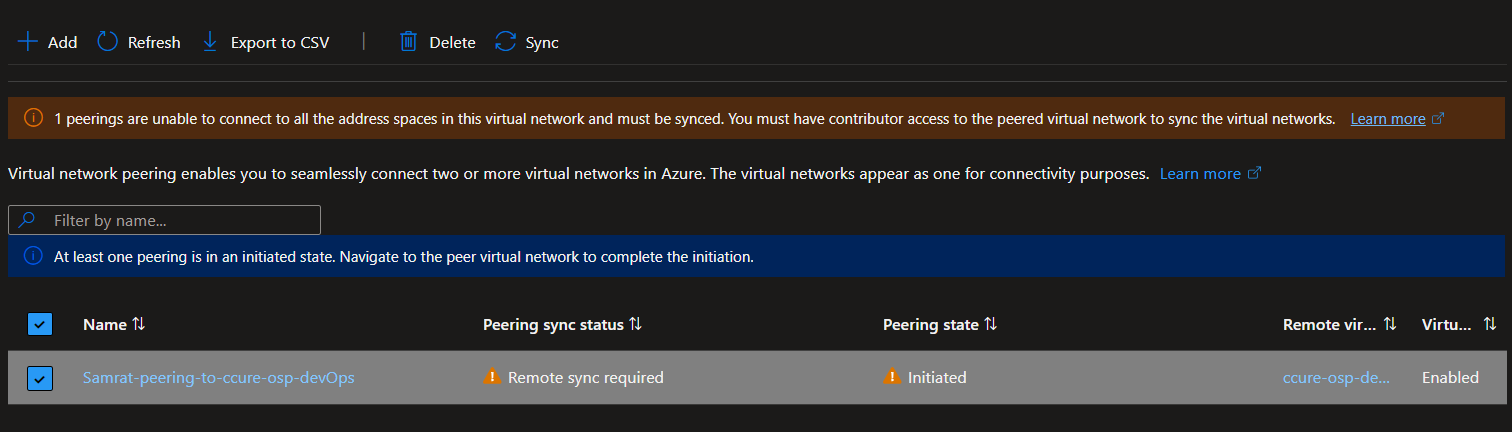
Task: Open the ccure-osp-de... remote network link
Action: pyautogui.click(x=1336, y=377)
